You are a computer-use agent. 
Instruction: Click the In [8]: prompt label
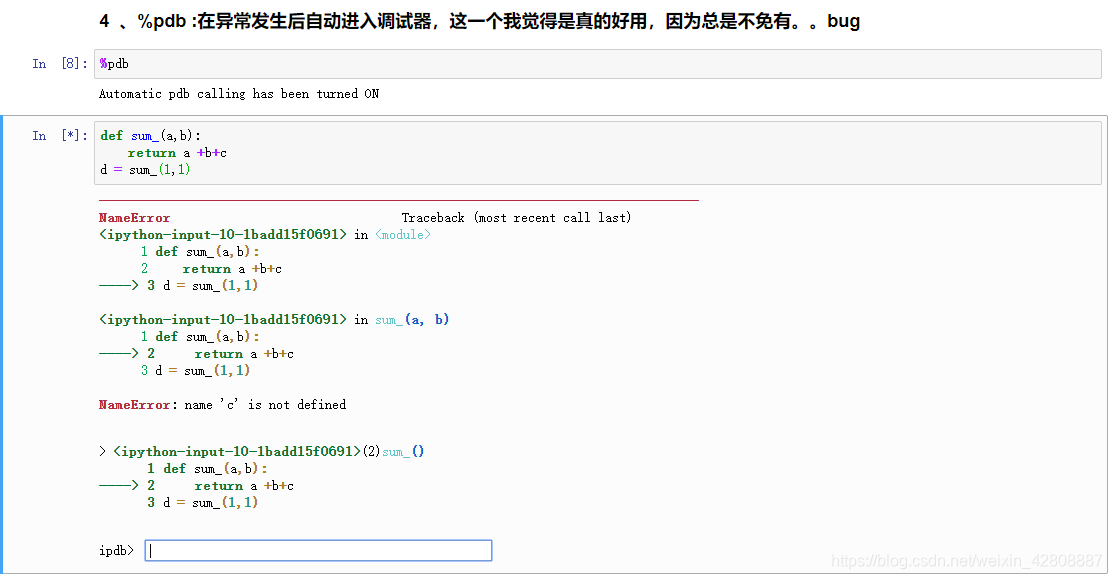[60, 64]
